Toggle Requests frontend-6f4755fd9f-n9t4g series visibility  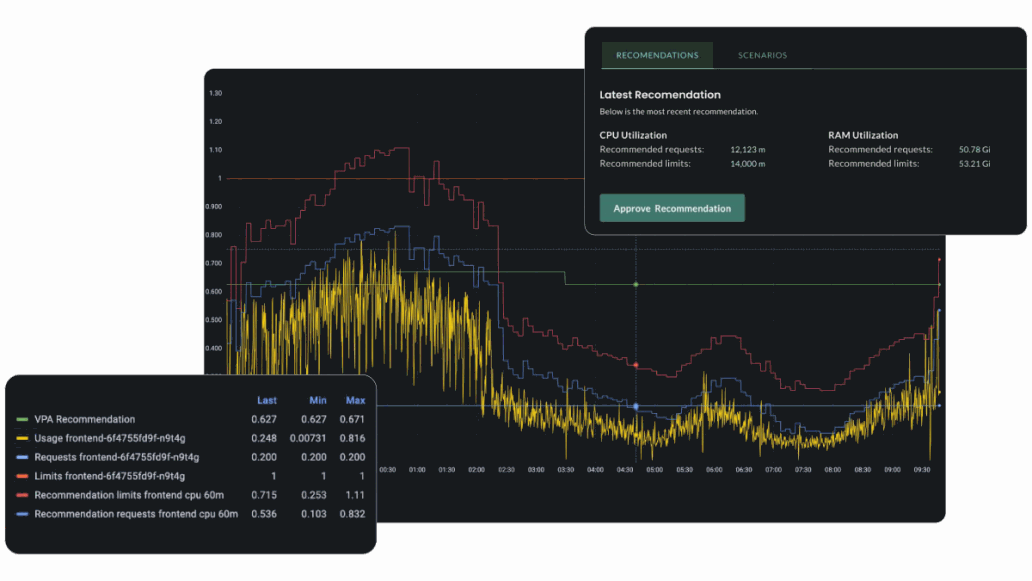(x=23, y=458)
